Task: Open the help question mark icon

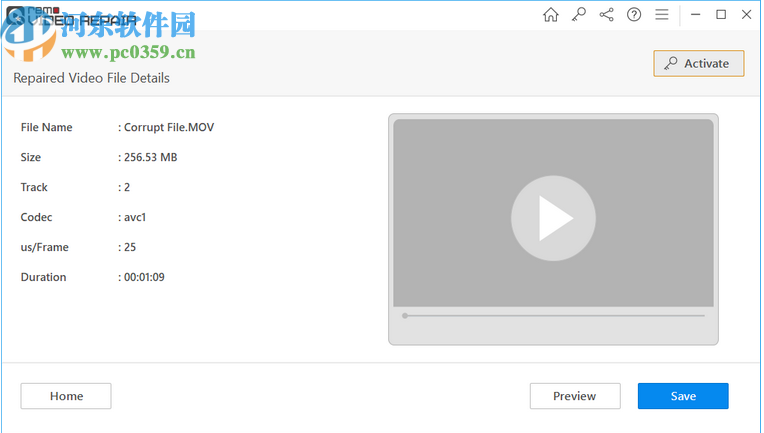Action: pos(634,15)
